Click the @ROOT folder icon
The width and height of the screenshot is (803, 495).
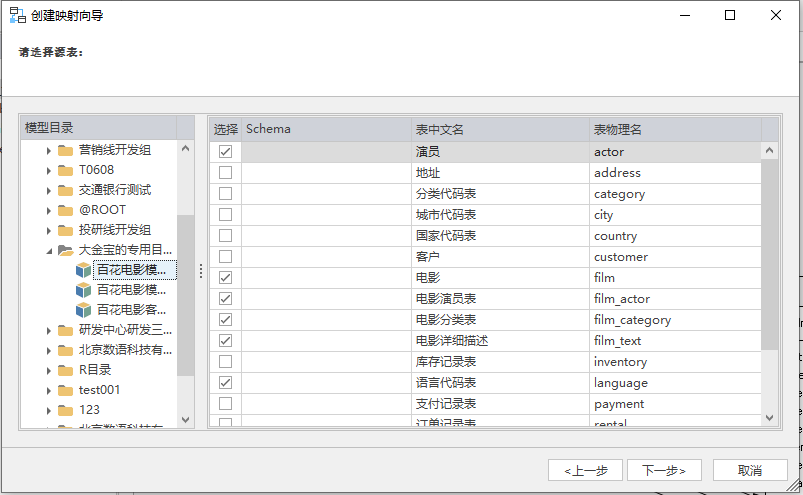(66, 210)
